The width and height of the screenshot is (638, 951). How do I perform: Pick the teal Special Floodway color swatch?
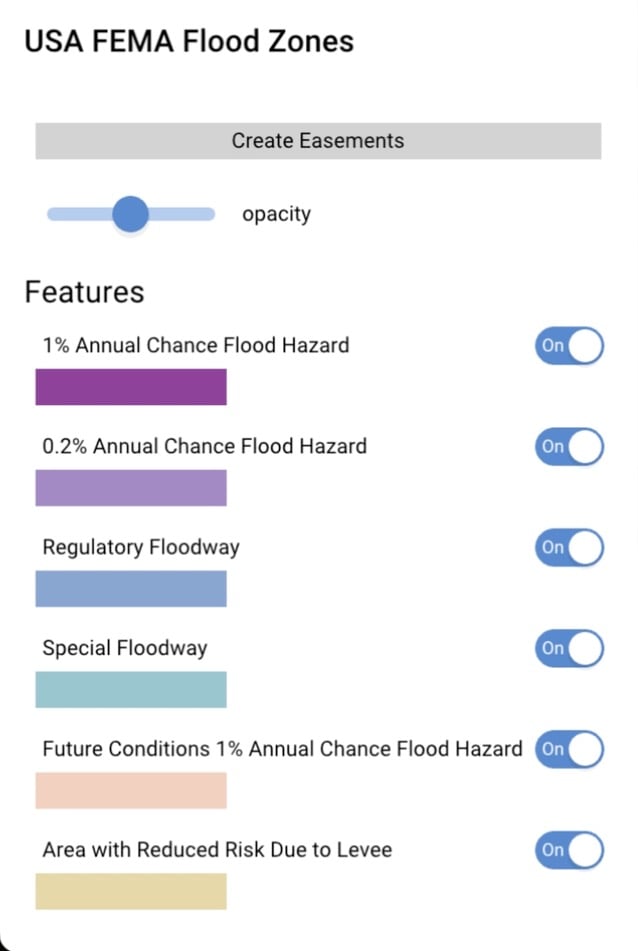coord(131,690)
